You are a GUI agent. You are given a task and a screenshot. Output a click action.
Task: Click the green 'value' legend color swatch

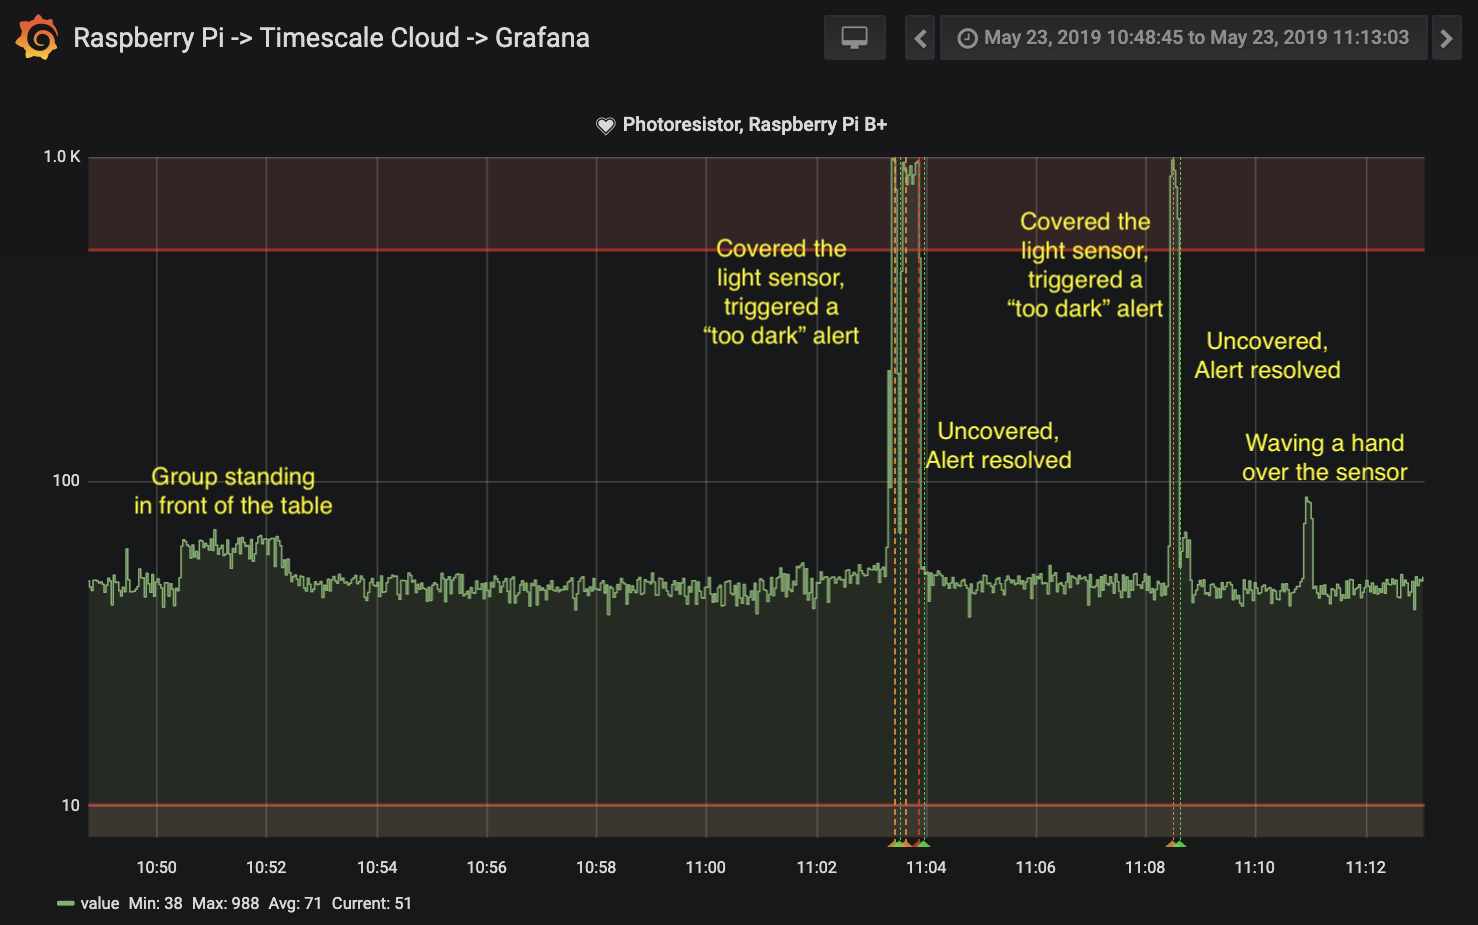point(66,904)
